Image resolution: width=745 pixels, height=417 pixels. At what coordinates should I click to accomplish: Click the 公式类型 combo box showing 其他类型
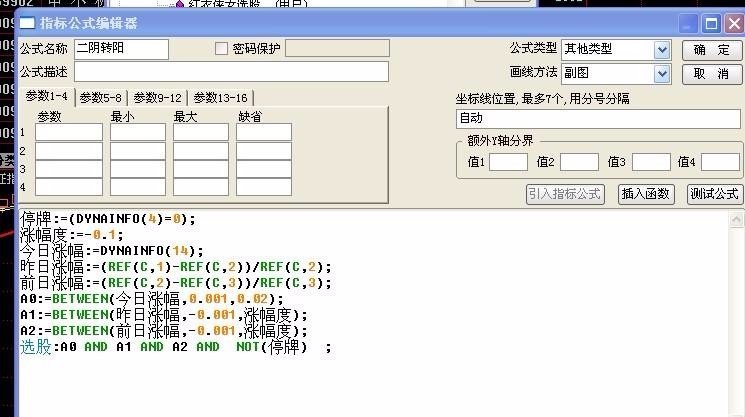(x=616, y=49)
